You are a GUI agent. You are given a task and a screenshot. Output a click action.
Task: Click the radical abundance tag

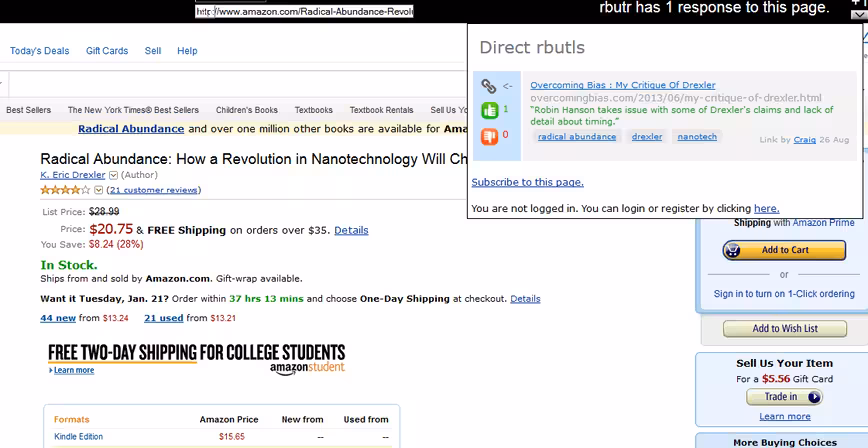click(577, 136)
